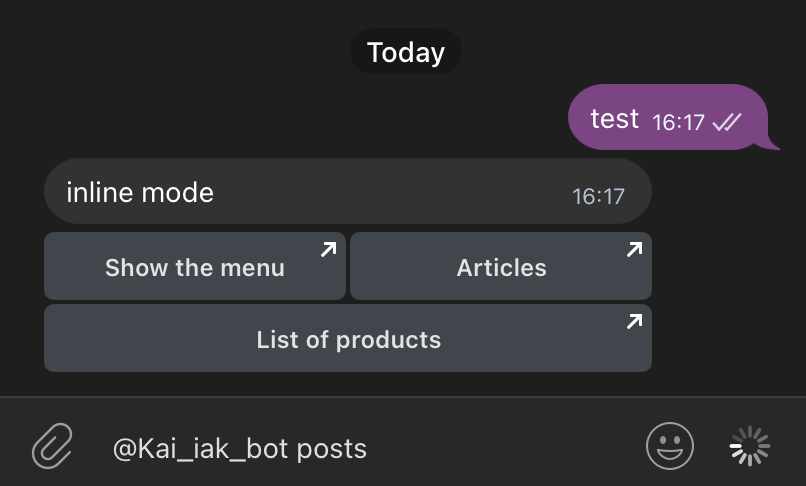Open the emoji picker smiley icon
806x486 pixels.
669,446
